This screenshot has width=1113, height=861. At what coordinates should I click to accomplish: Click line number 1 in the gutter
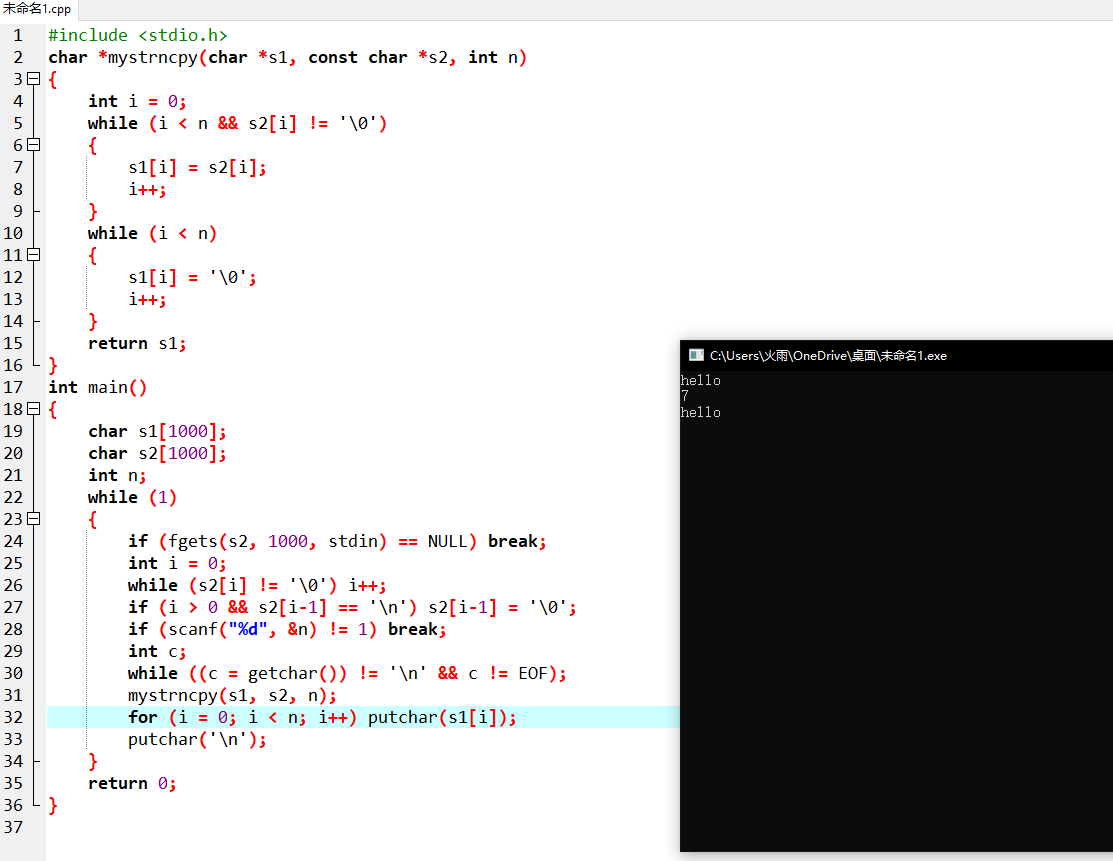(x=18, y=35)
